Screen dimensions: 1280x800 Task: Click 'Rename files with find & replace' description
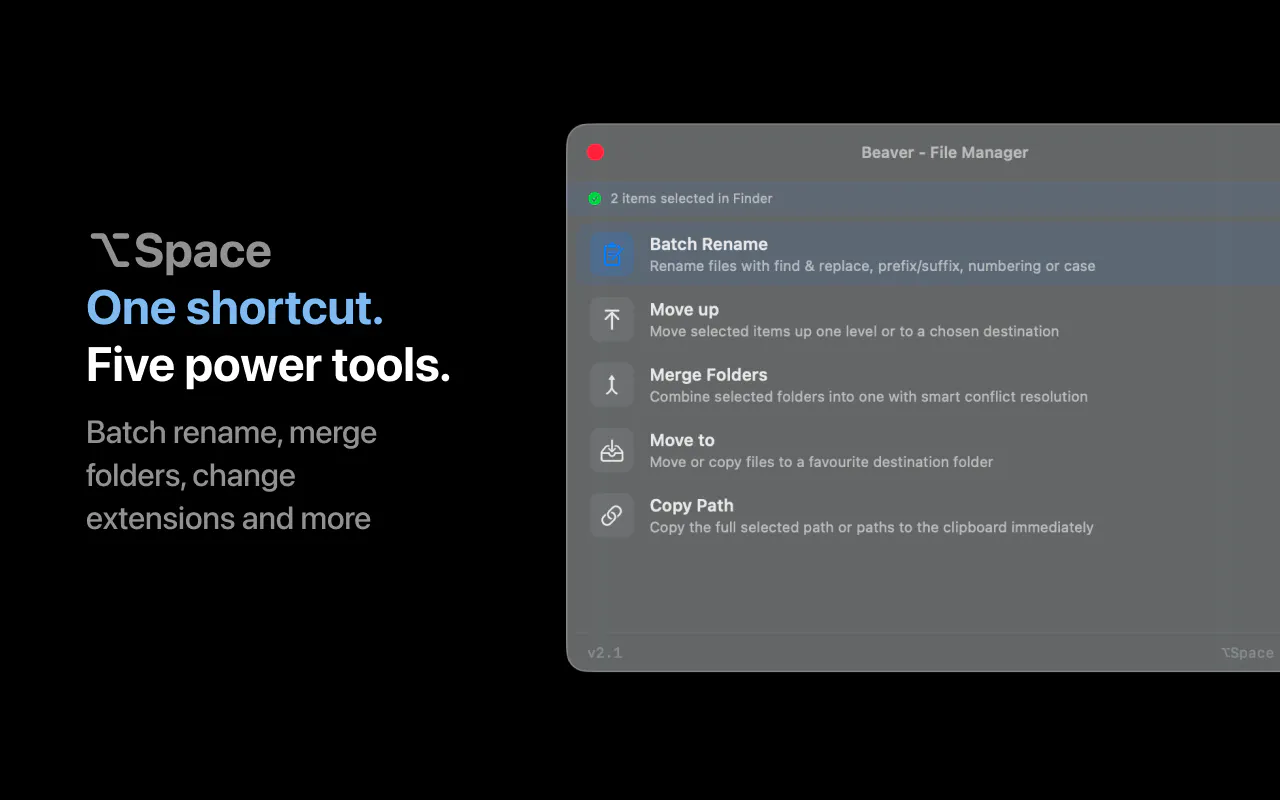pyautogui.click(x=872, y=266)
